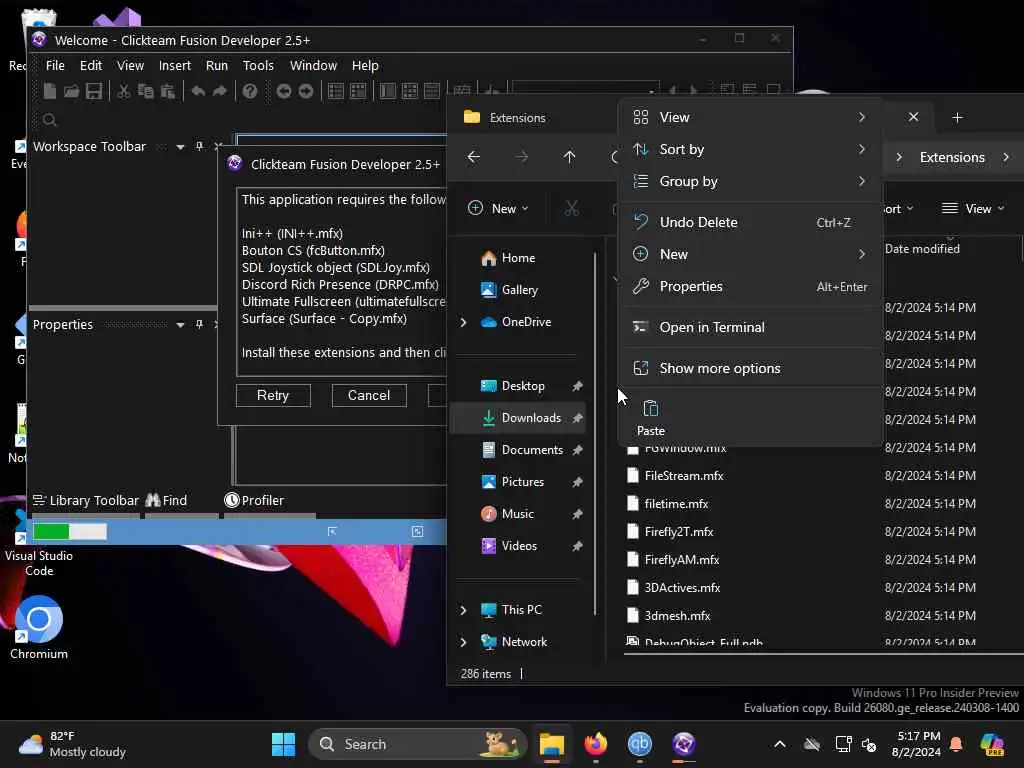Expand the This PC tree node

(x=464, y=610)
